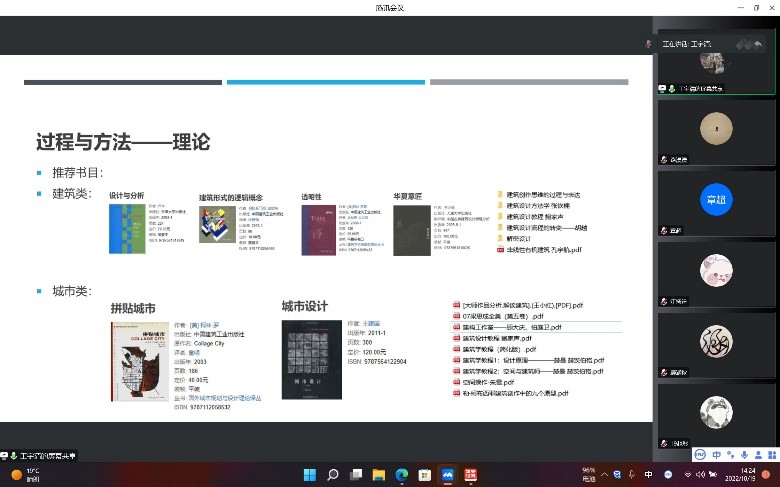Click the muted mic icon on the bottom participant tile
Viewport: 780px width, 487px height.
tap(663, 443)
